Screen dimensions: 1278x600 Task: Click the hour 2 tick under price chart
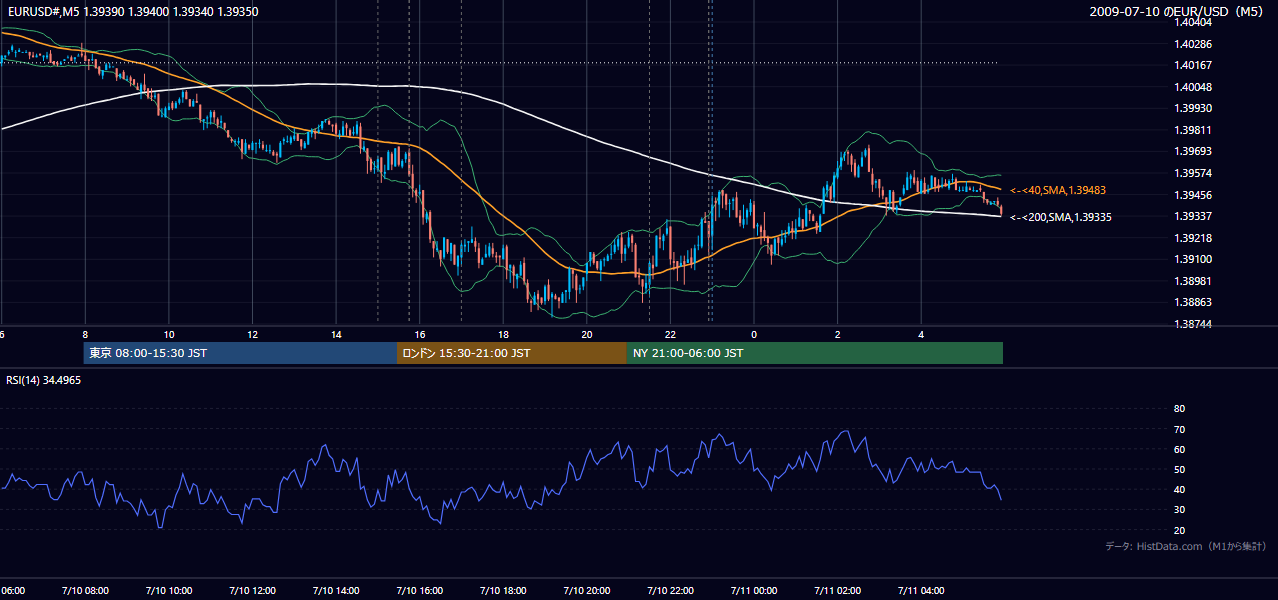pyautogui.click(x=838, y=335)
